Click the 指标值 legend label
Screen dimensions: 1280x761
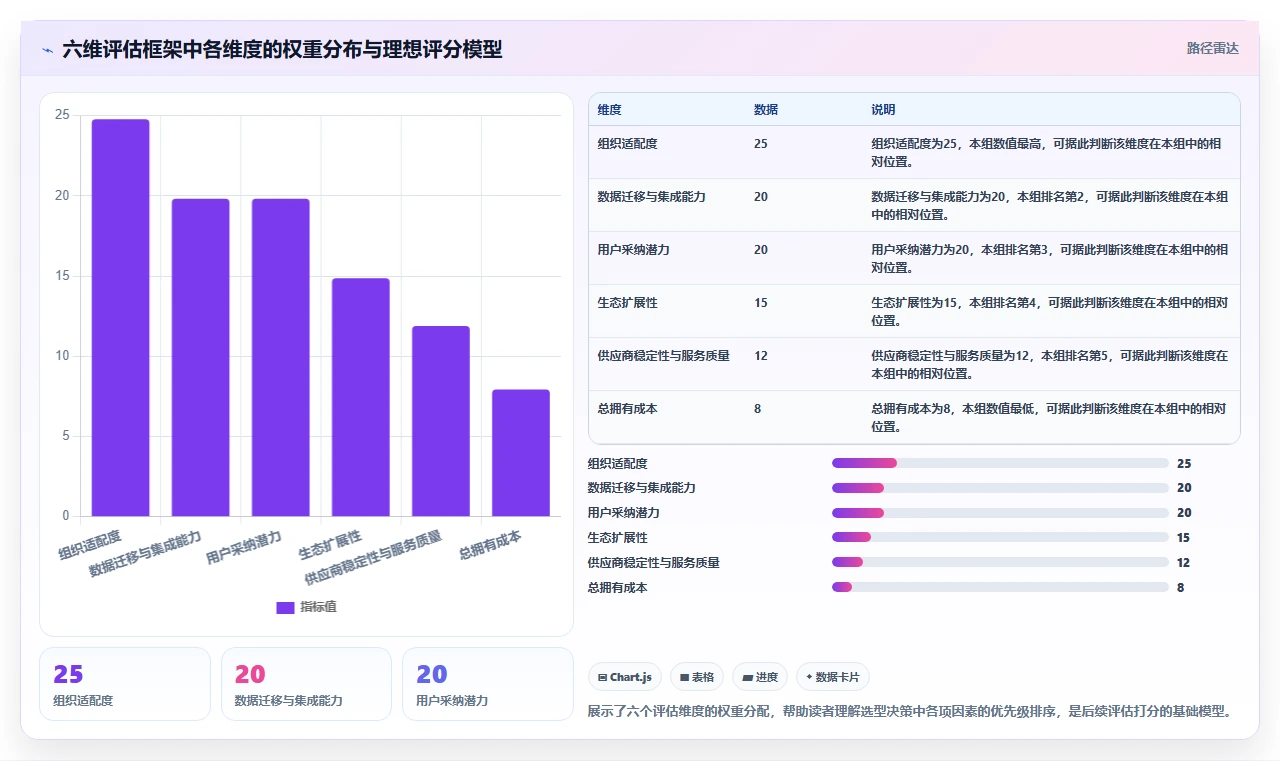point(318,607)
